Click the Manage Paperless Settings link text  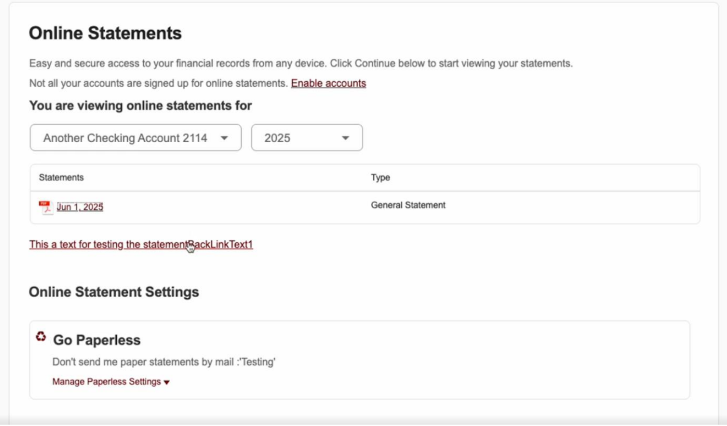click(106, 382)
